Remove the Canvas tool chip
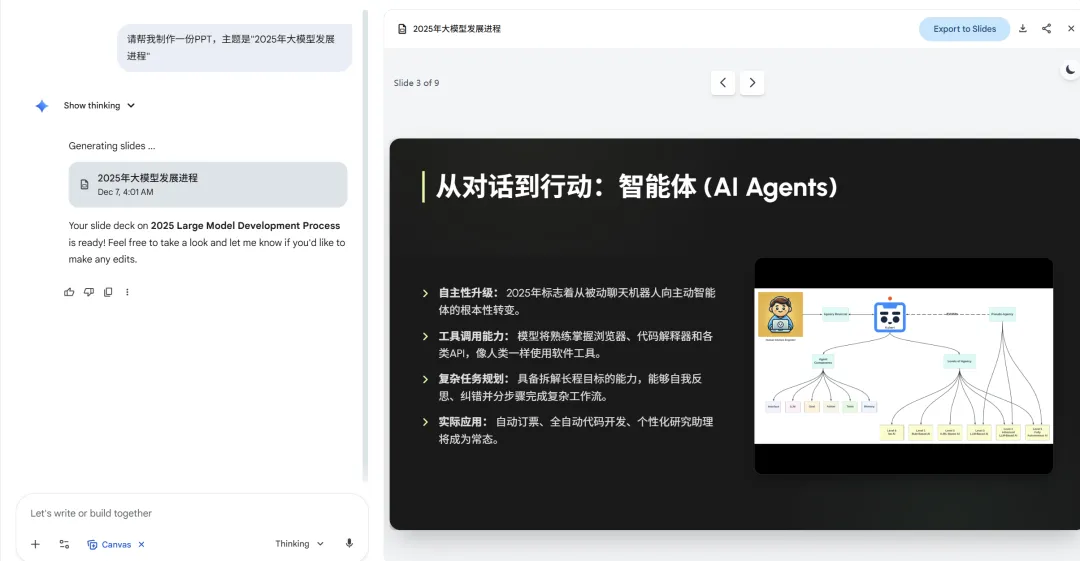1080x561 pixels. click(x=141, y=544)
